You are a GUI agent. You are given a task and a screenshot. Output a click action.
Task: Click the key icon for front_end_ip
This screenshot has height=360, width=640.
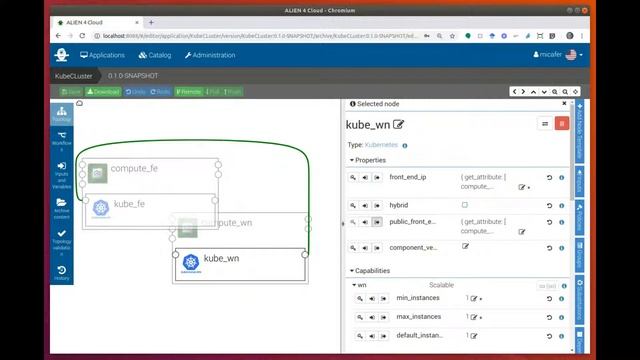tap(353, 178)
